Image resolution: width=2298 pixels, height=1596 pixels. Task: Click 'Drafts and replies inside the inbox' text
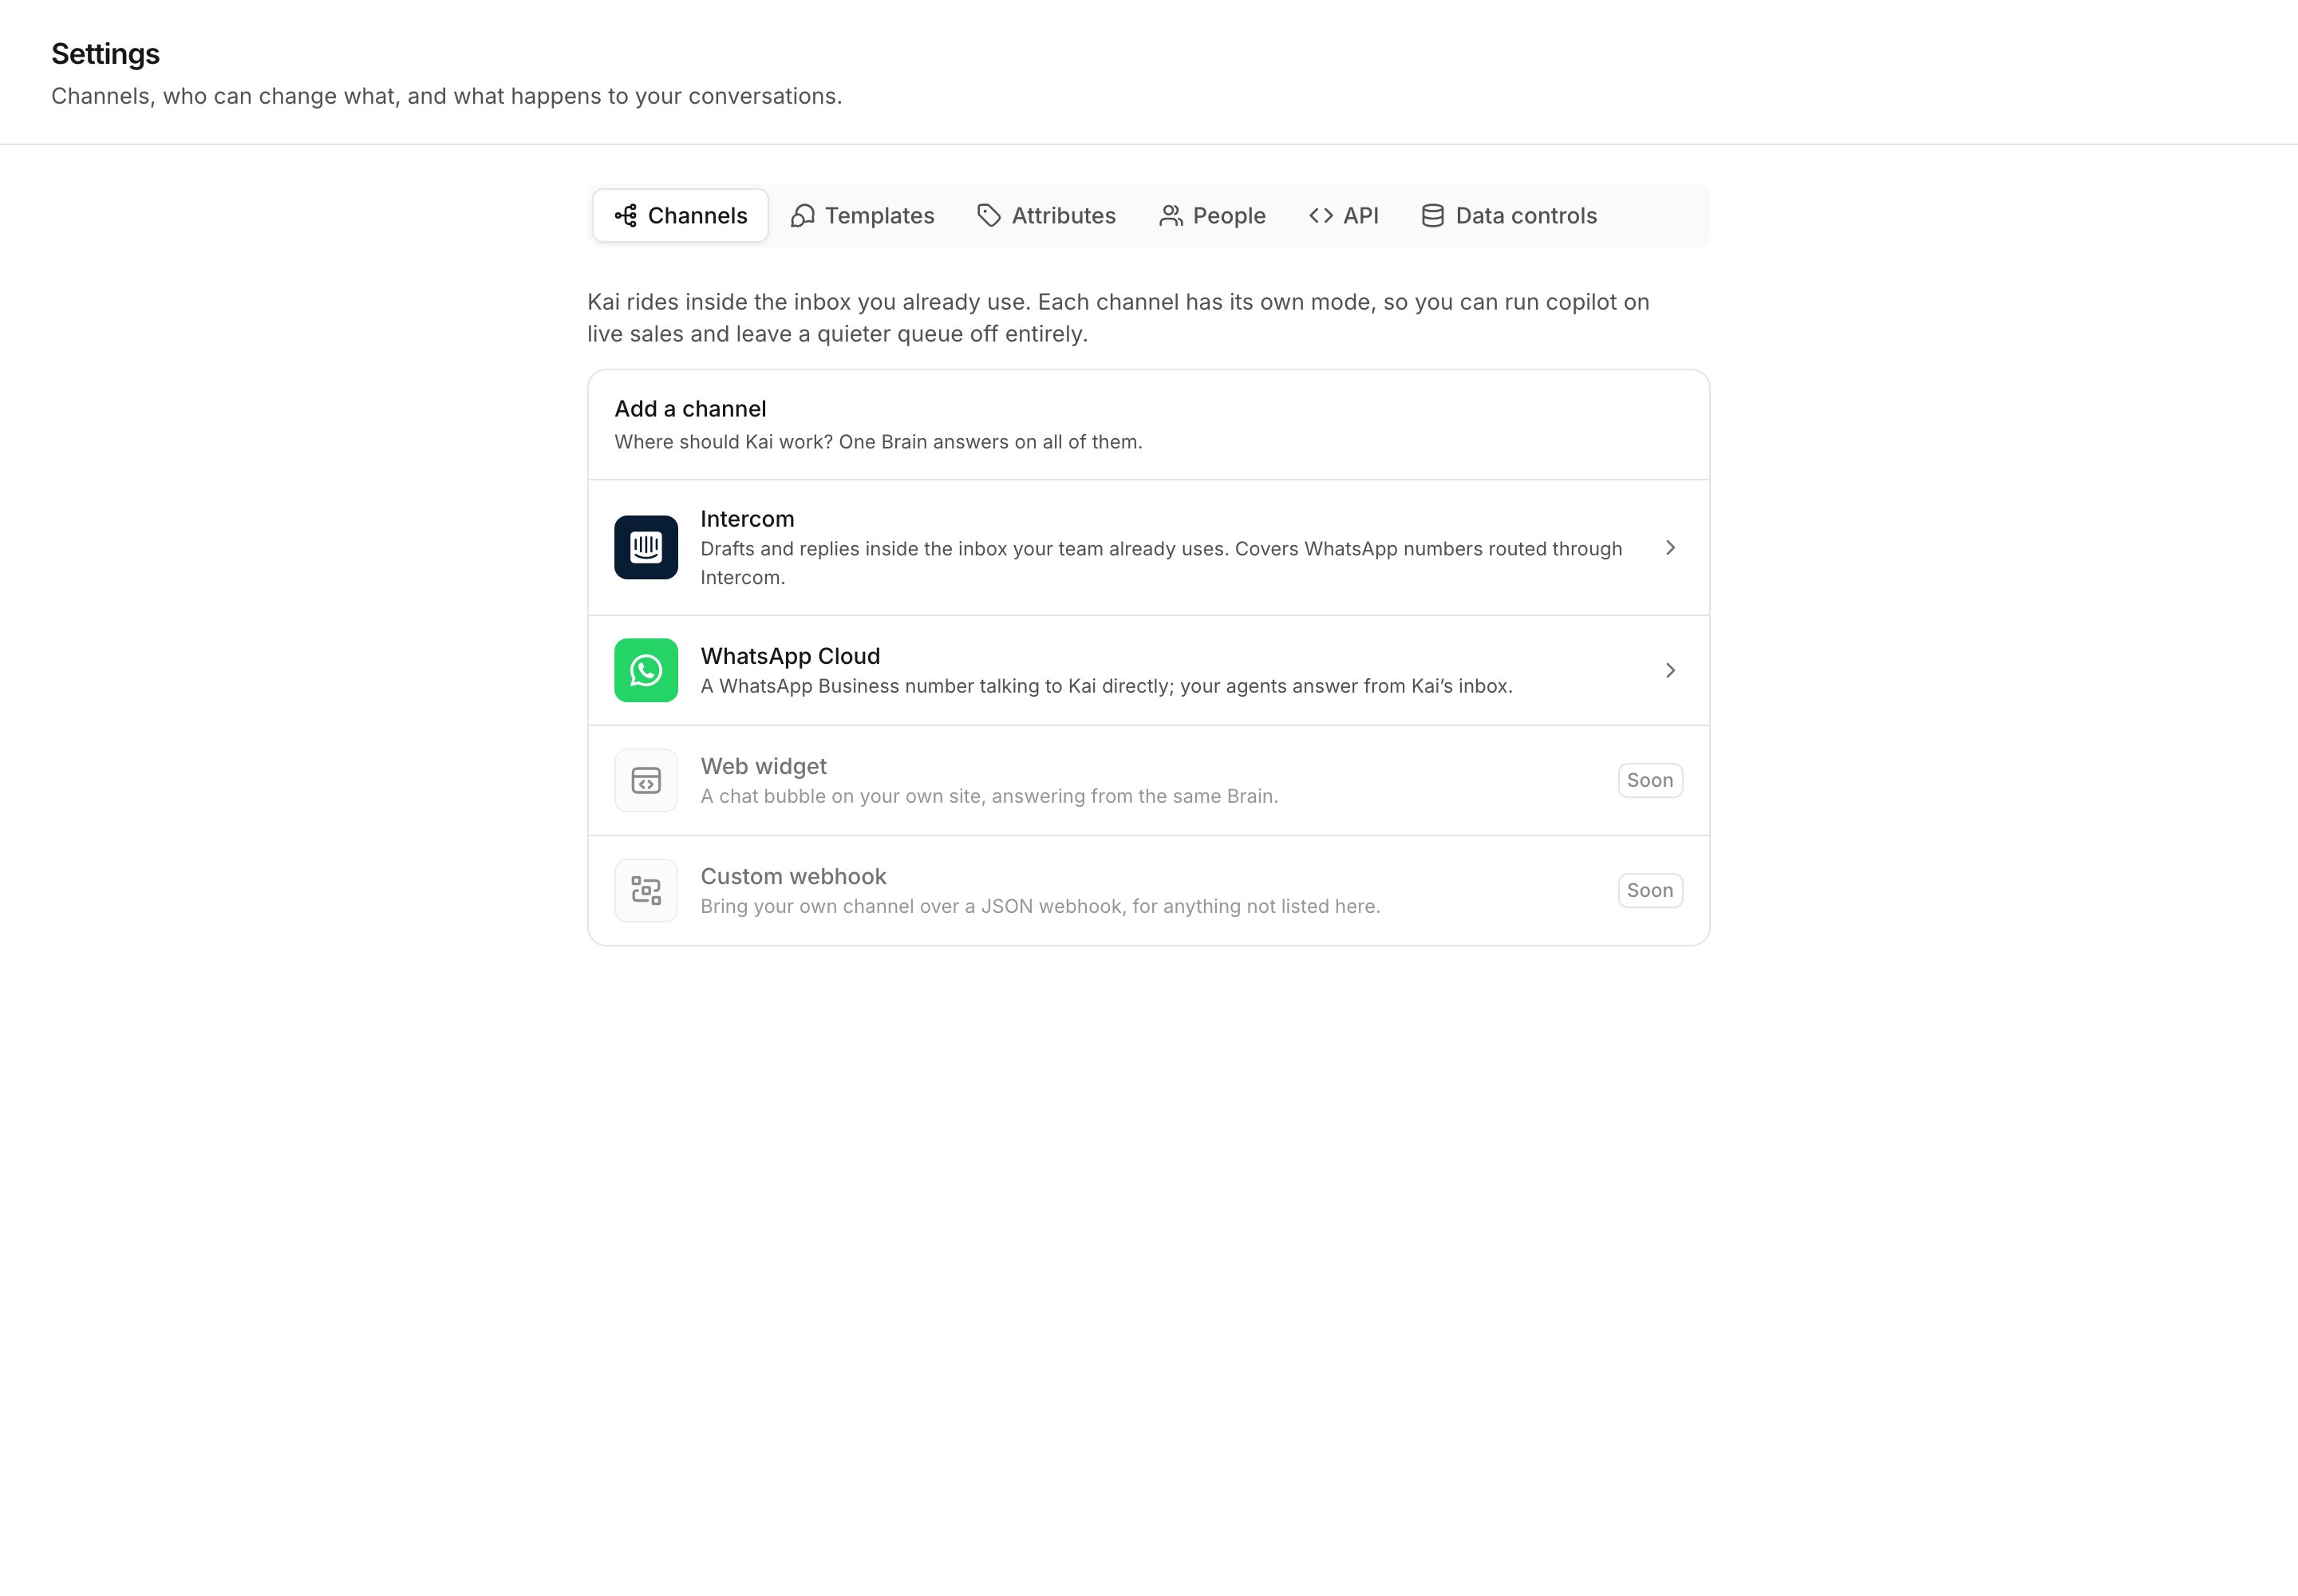pos(1161,563)
